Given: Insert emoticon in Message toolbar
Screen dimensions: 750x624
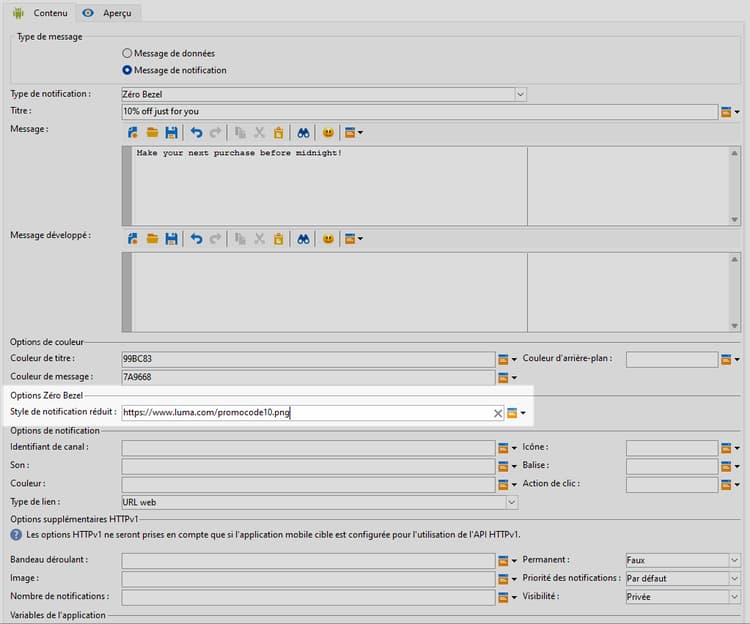Looking at the screenshot, I should pyautogui.click(x=328, y=132).
